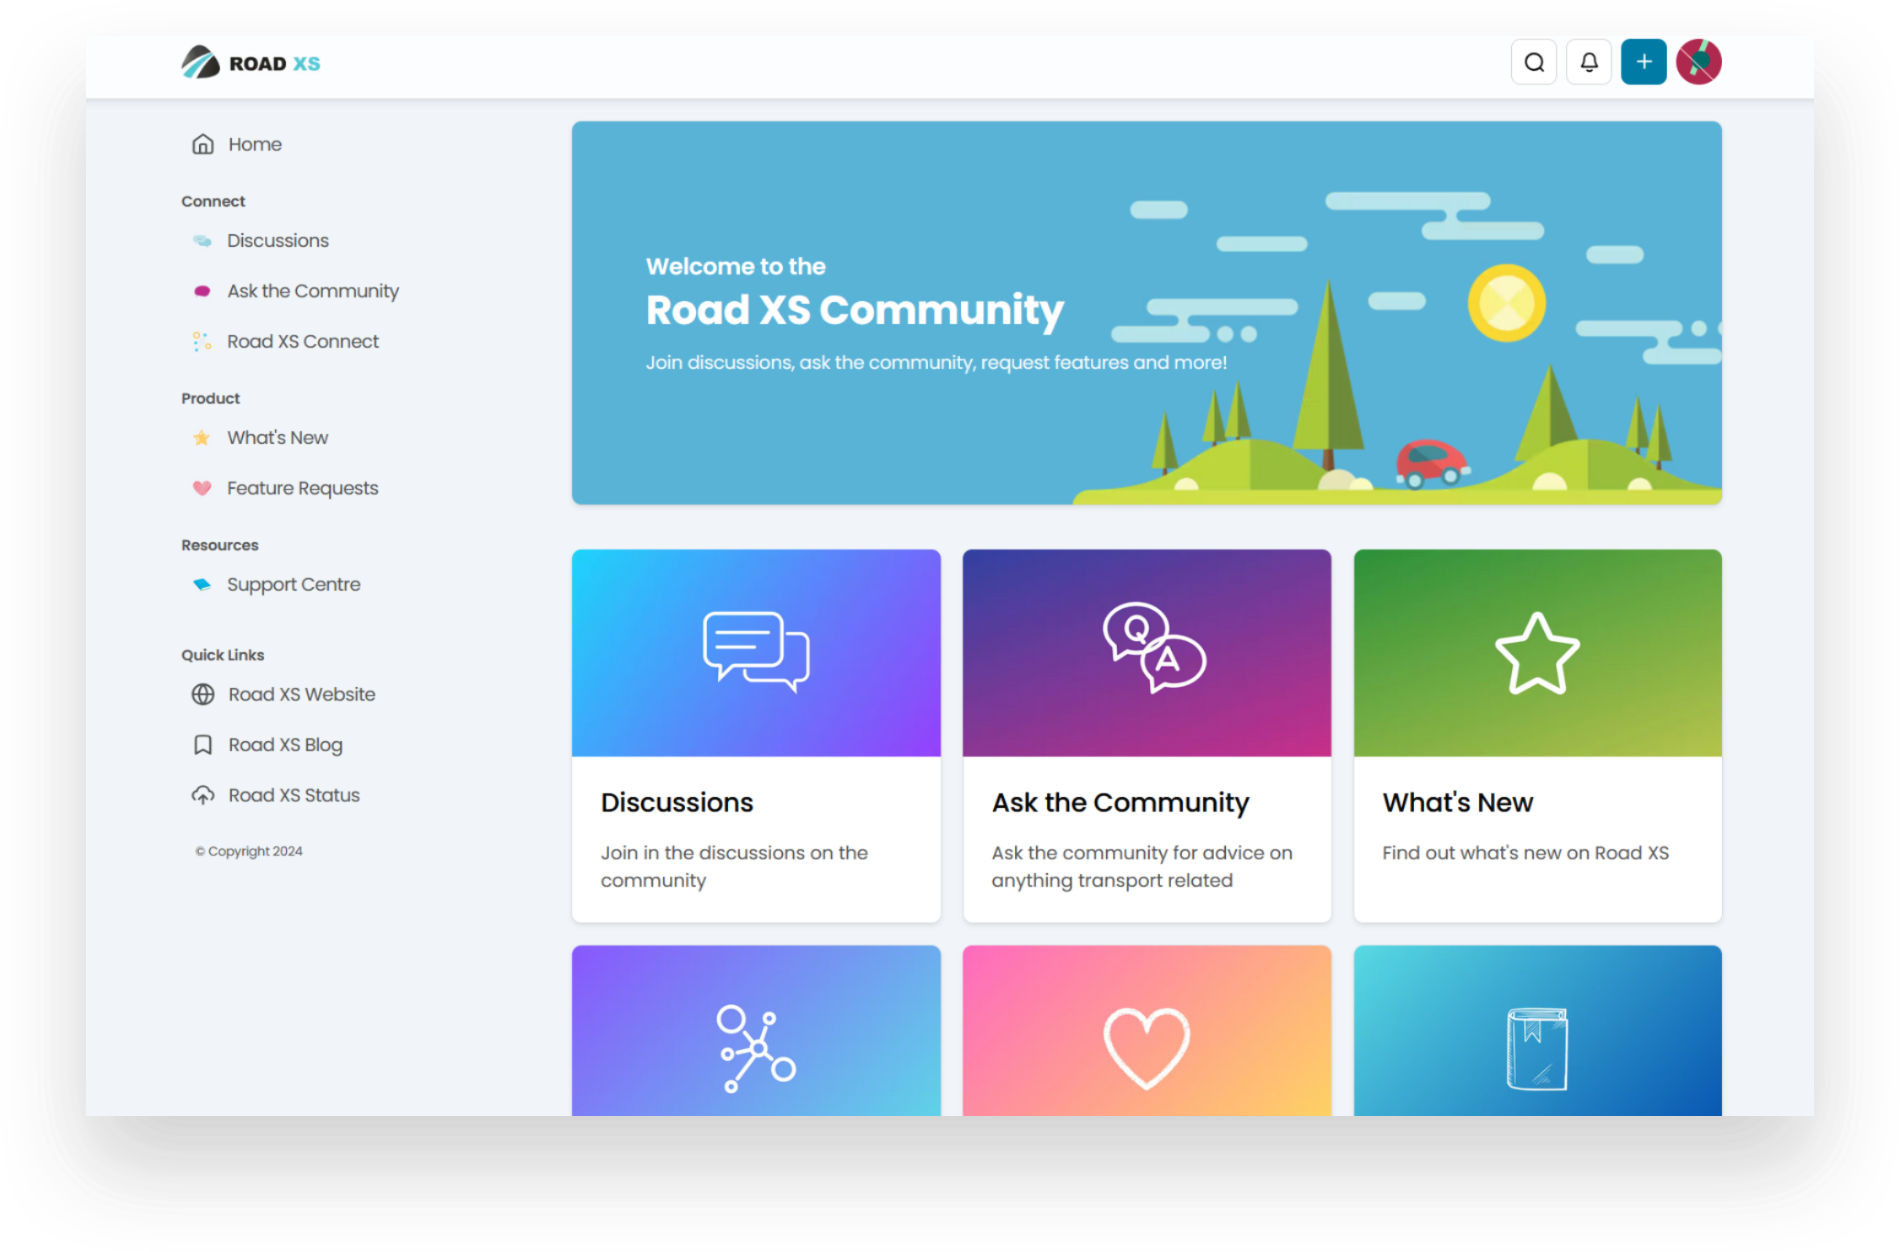Click the notification bell icon
The image size is (1900, 1252).
tap(1588, 62)
